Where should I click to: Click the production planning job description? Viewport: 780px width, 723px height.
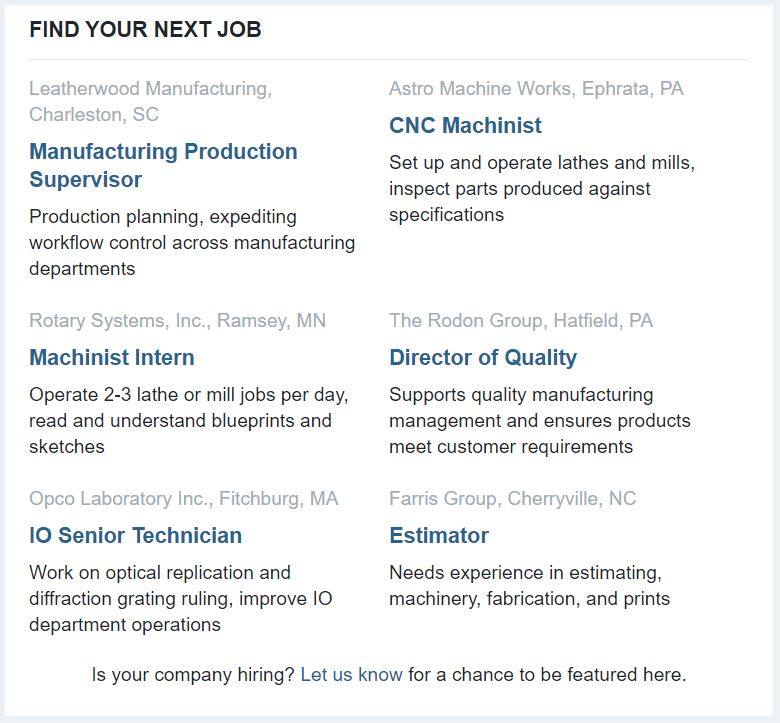192,243
